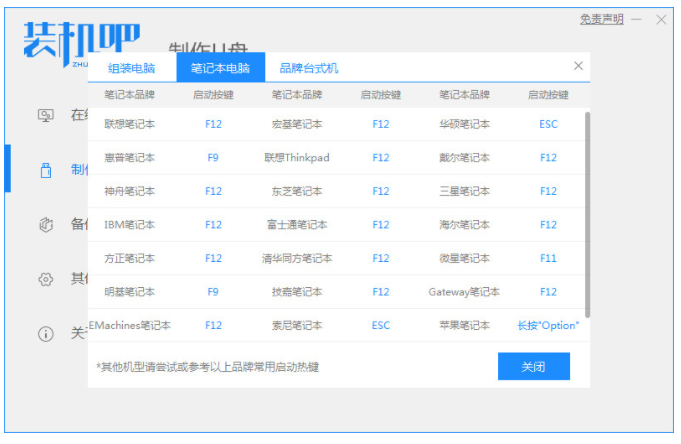This screenshot has height=444, width=681.
Task: Click the gear icon in left sidebar
Action: click(x=45, y=279)
